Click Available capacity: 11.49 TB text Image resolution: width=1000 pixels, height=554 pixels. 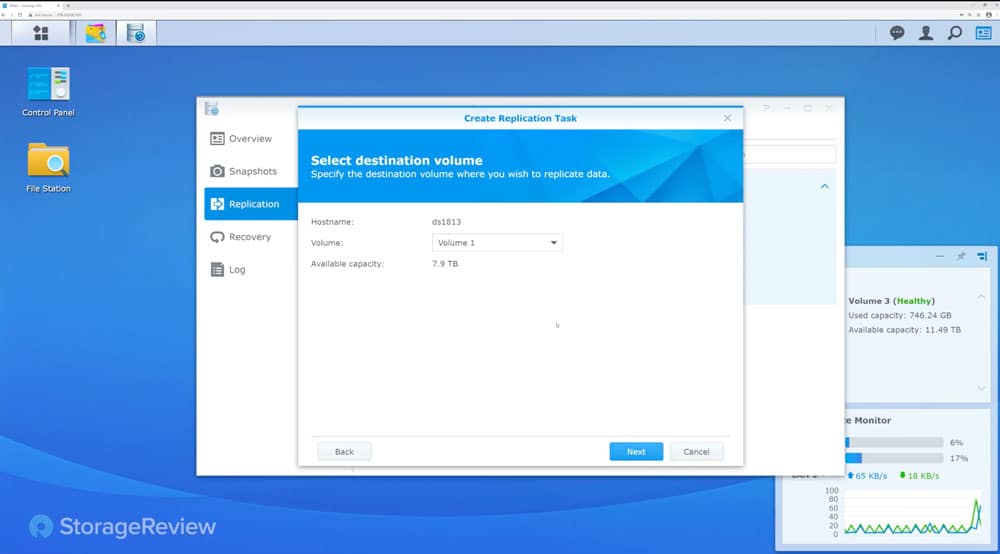coord(904,330)
